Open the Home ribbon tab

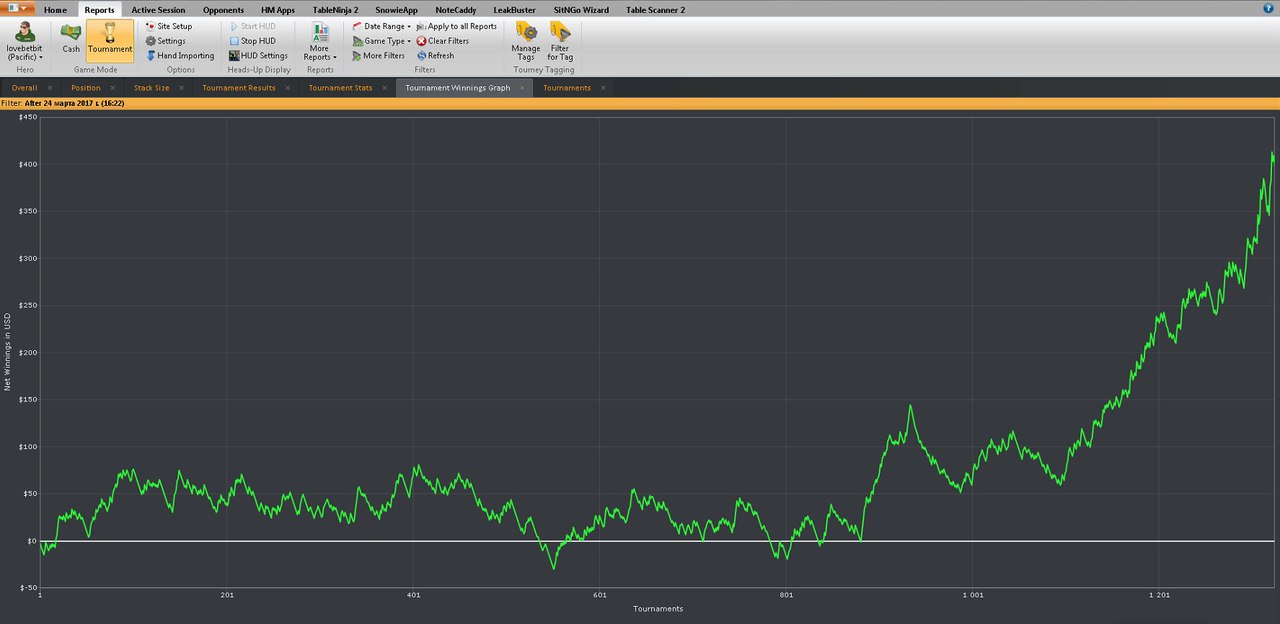point(55,10)
